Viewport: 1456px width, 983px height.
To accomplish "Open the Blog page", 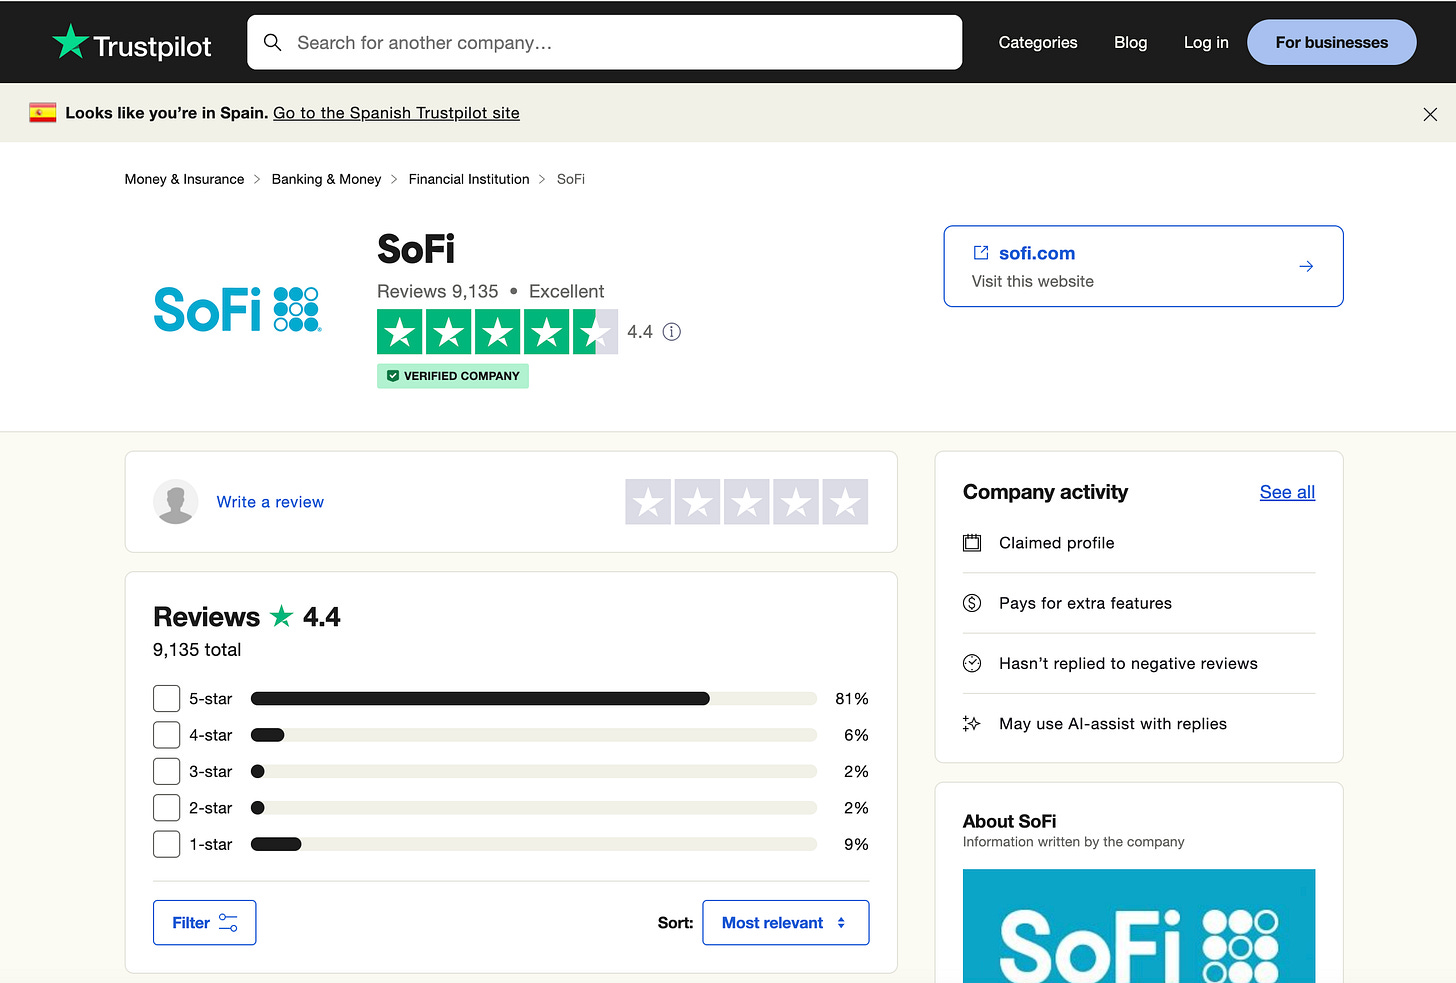I will (1131, 42).
